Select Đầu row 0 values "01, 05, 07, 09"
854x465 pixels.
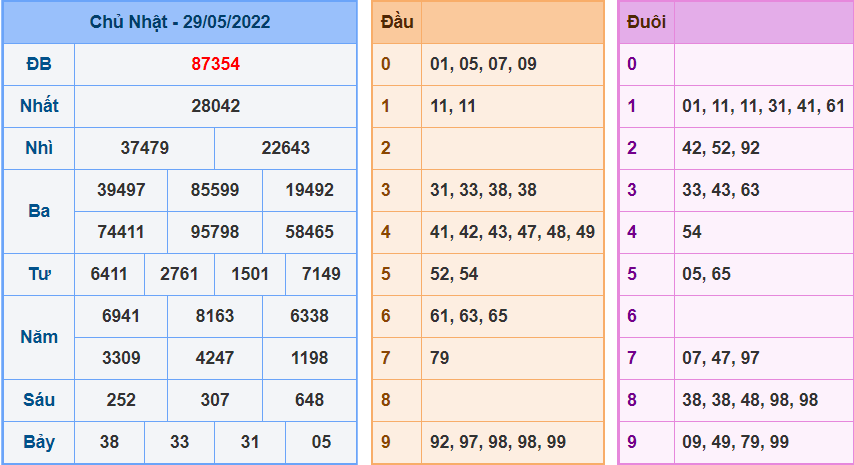point(483,64)
